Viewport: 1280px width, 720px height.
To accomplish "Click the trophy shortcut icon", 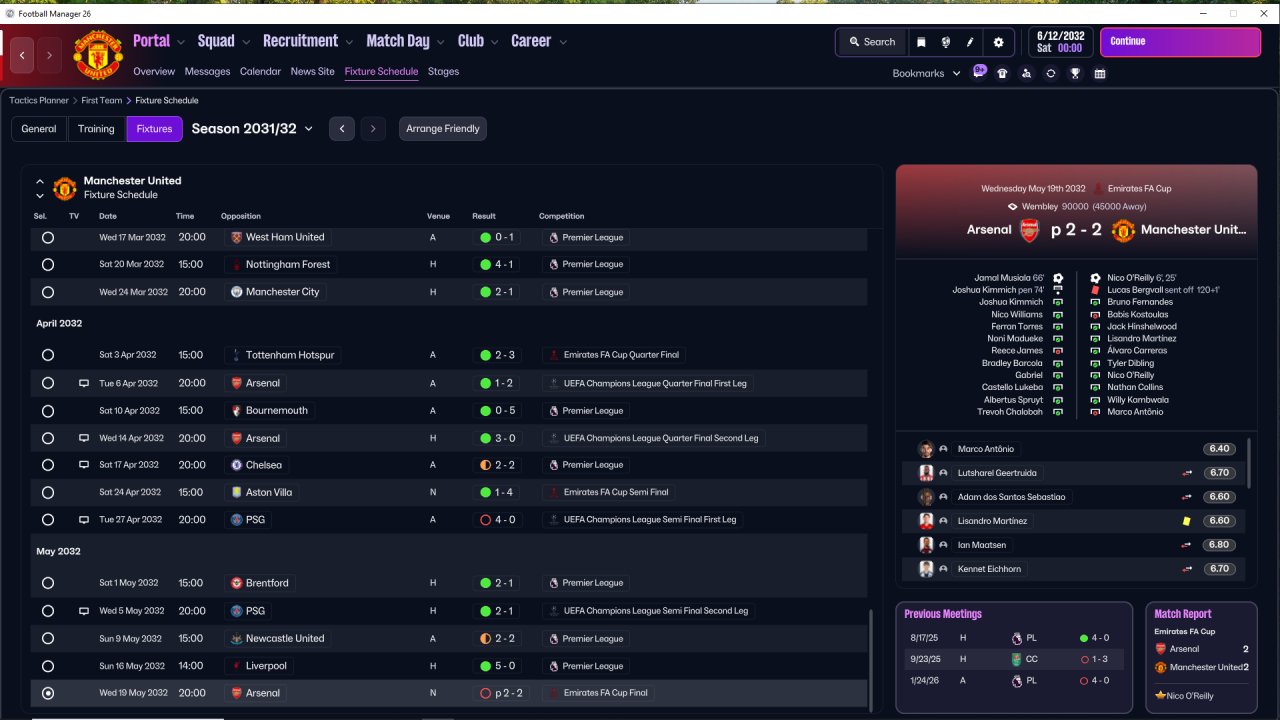I will 1075,73.
